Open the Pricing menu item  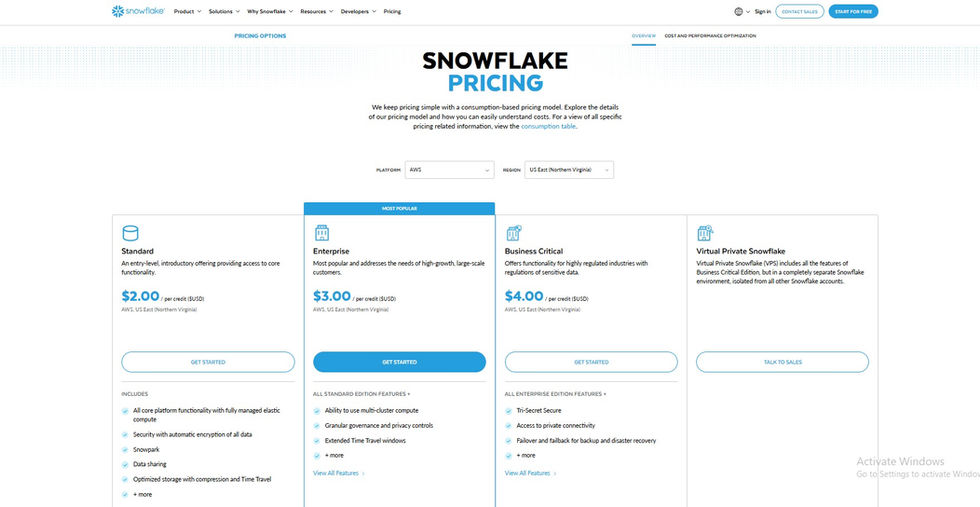pos(392,11)
